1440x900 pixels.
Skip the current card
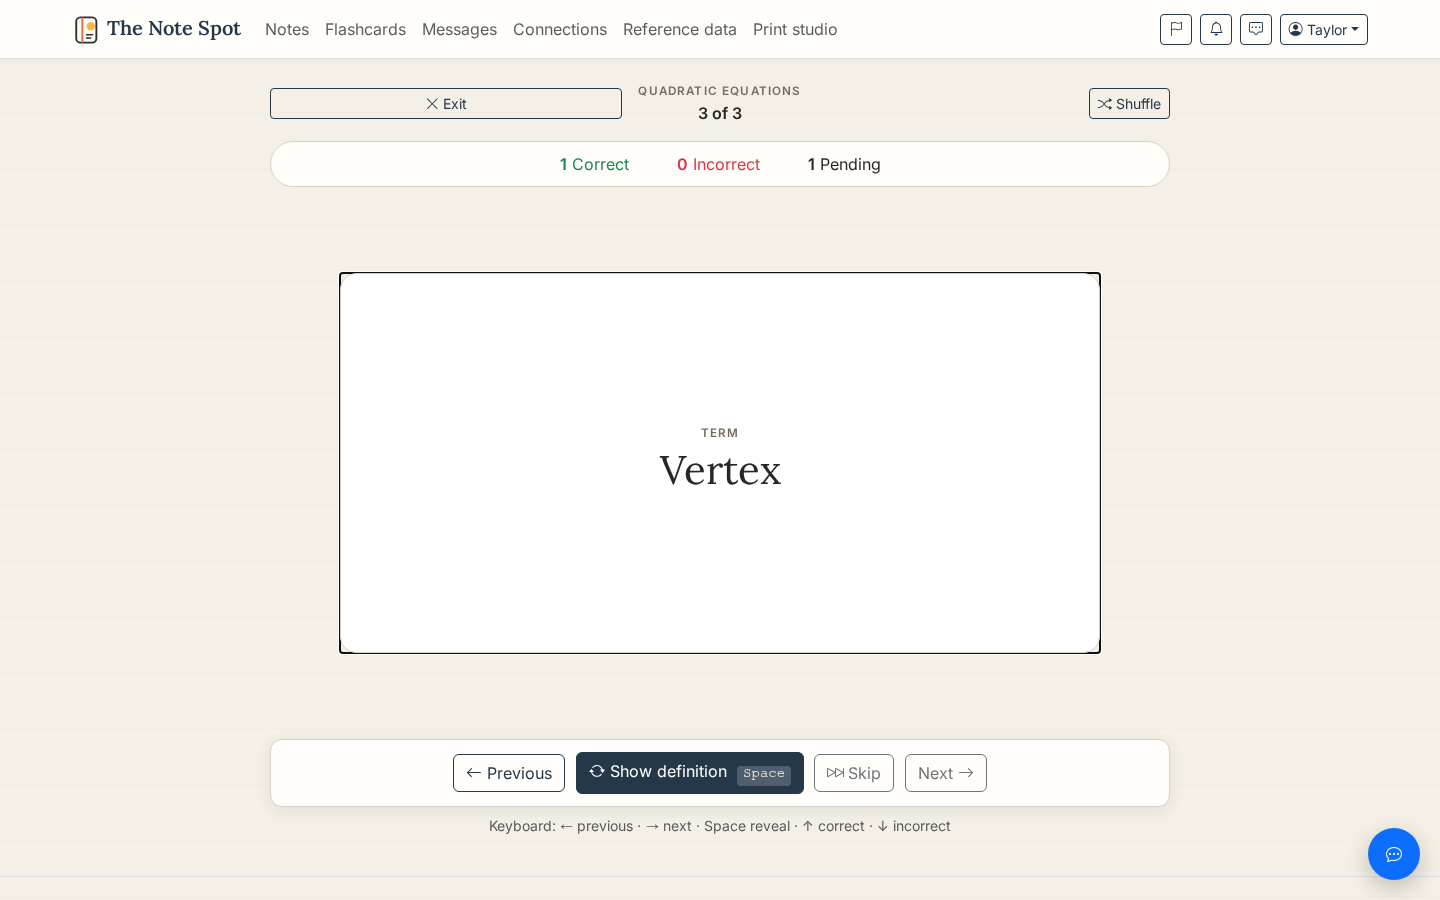coord(854,773)
